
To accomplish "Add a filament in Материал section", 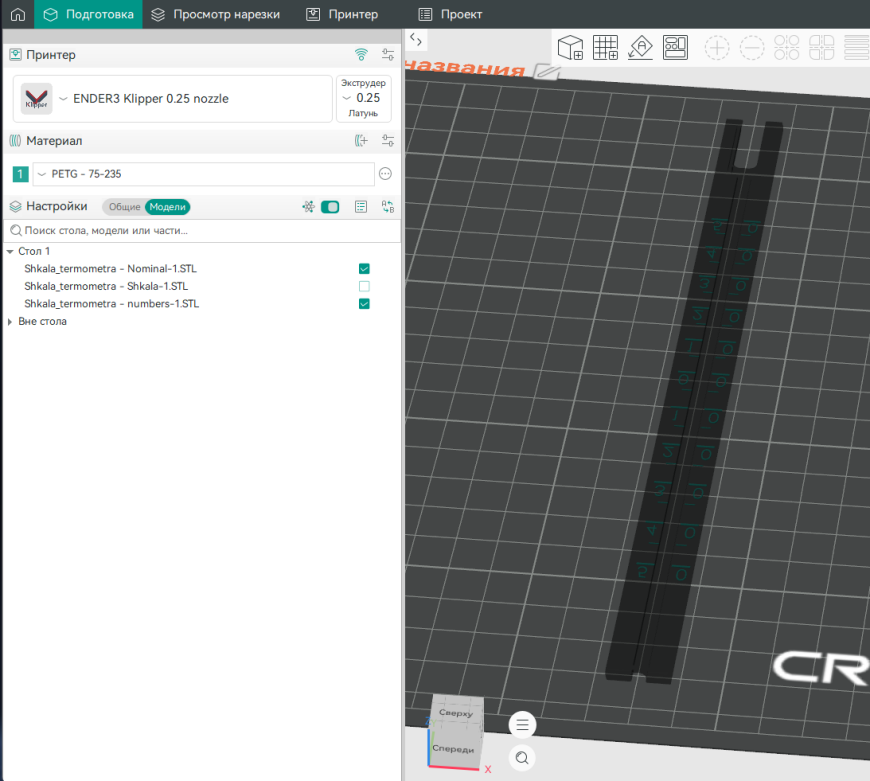I will click(361, 140).
